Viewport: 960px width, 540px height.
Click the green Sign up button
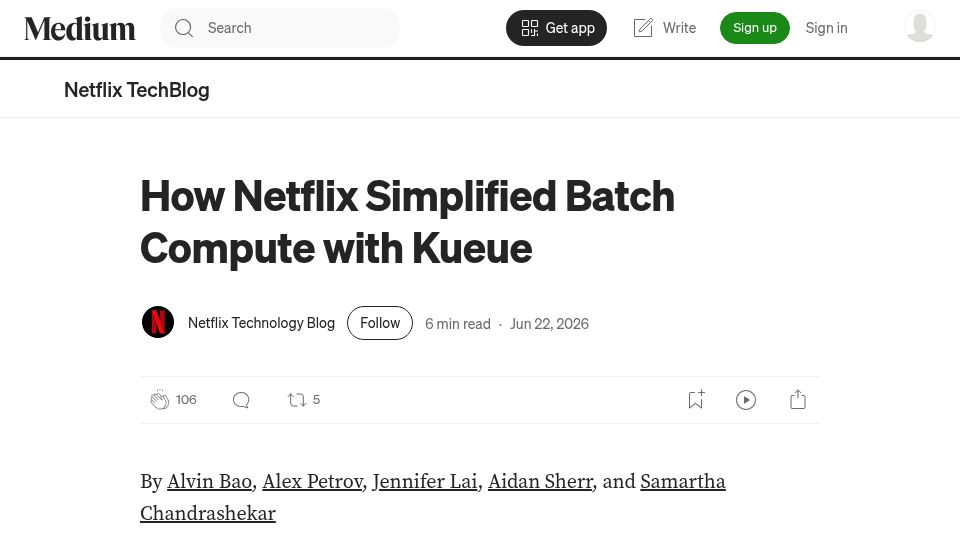(754, 28)
